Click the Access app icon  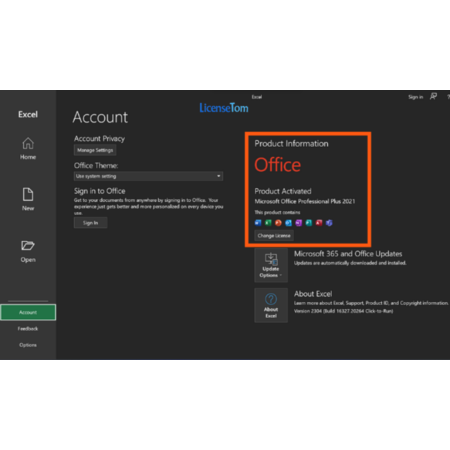click(x=319, y=223)
